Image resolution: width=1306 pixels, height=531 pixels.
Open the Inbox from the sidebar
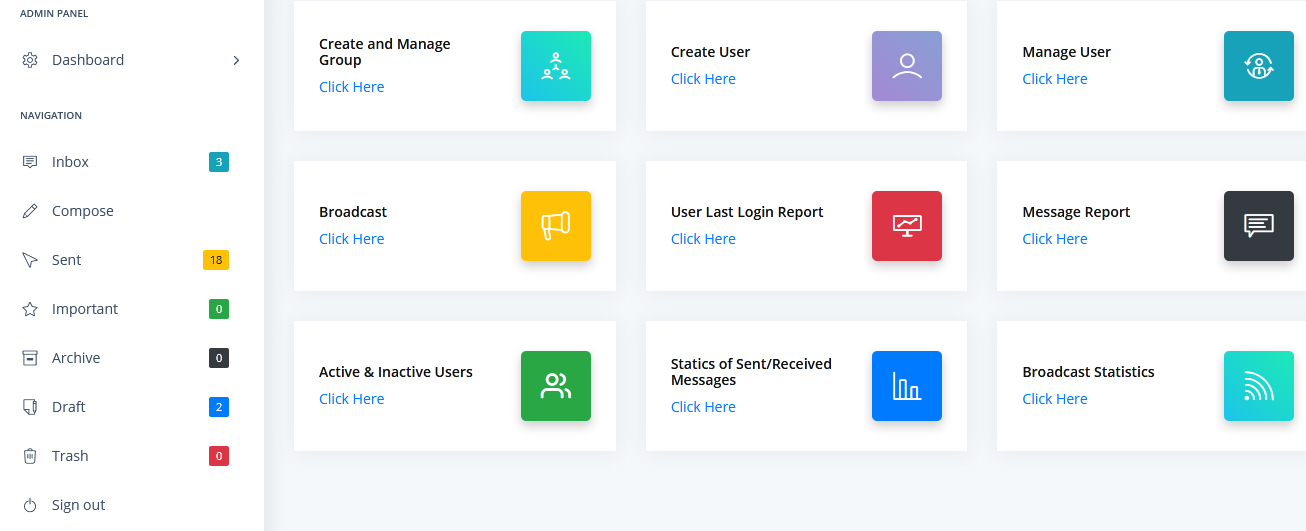pyautogui.click(x=70, y=162)
